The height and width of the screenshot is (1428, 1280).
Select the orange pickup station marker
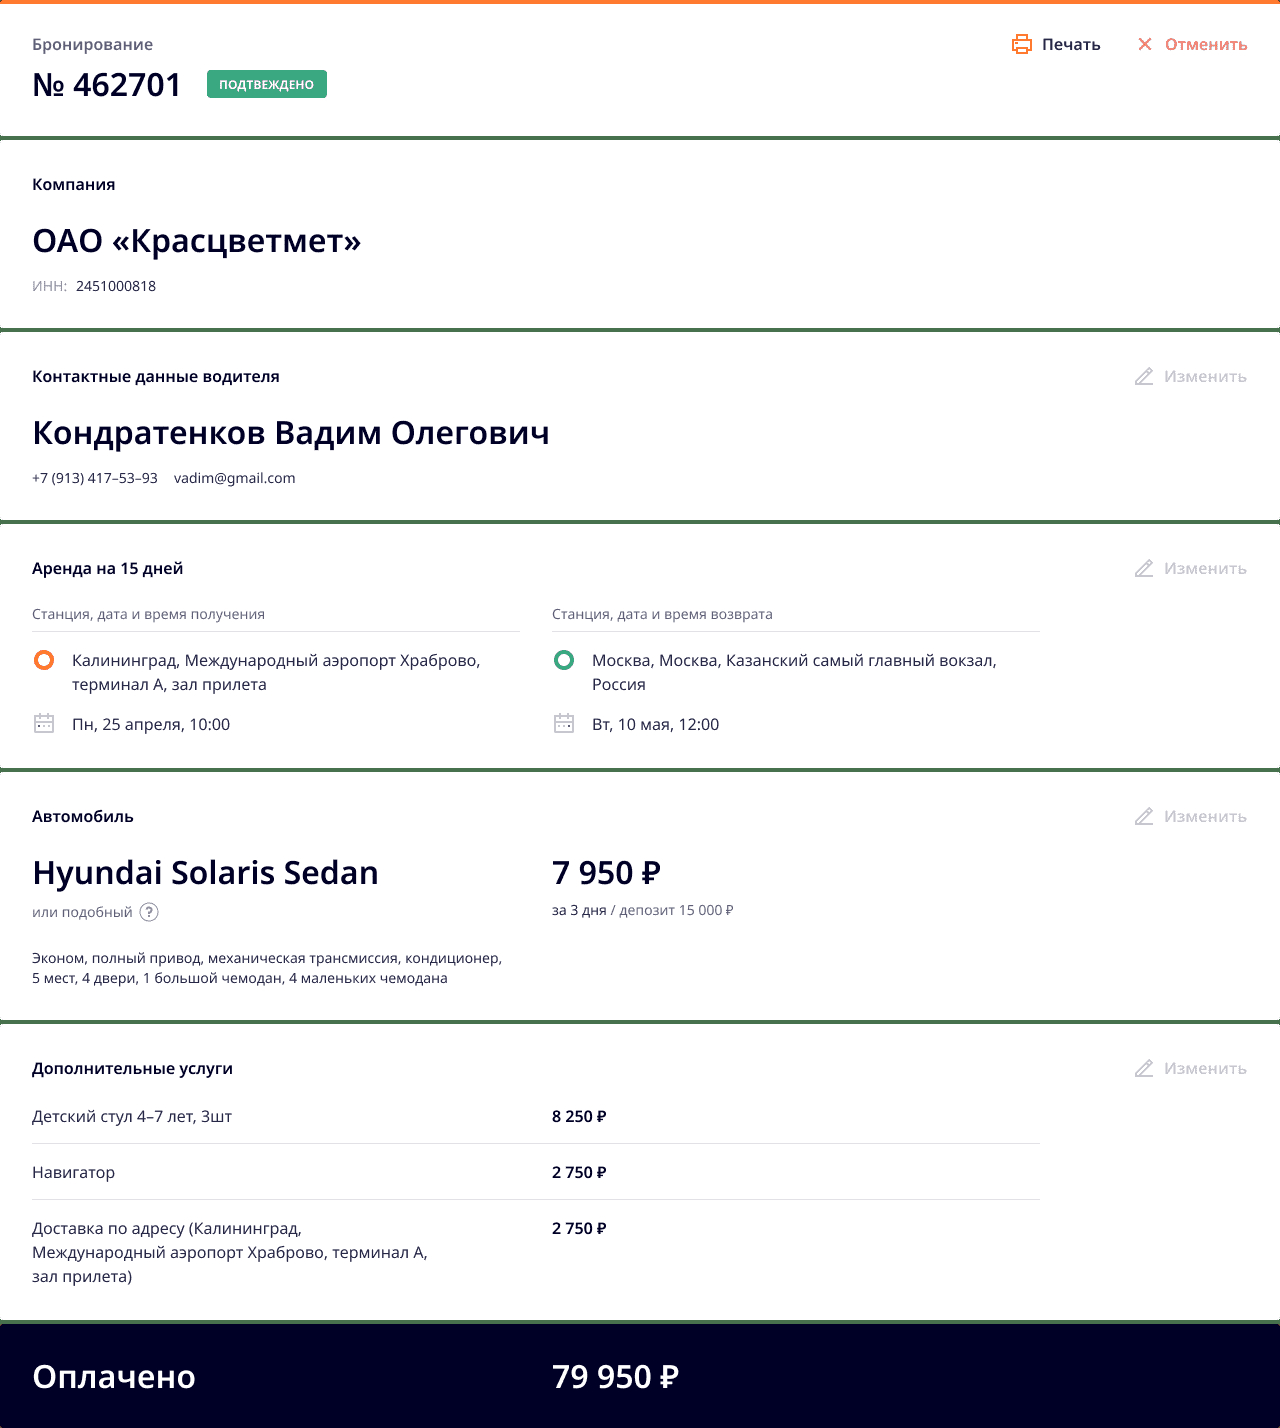(44, 660)
